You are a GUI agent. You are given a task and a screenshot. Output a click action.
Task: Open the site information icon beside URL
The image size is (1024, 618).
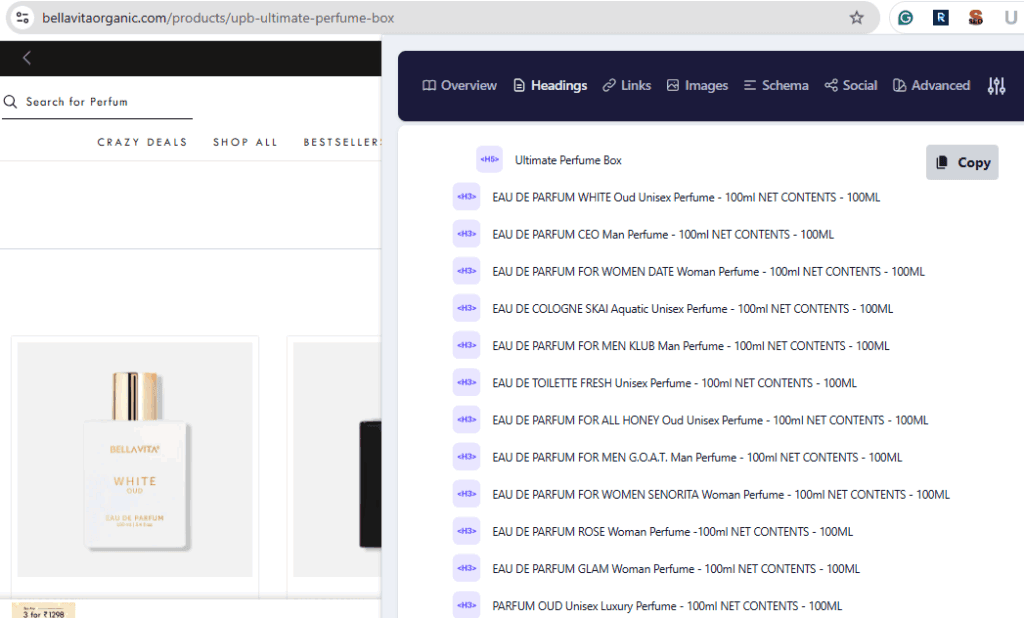[x=22, y=18]
